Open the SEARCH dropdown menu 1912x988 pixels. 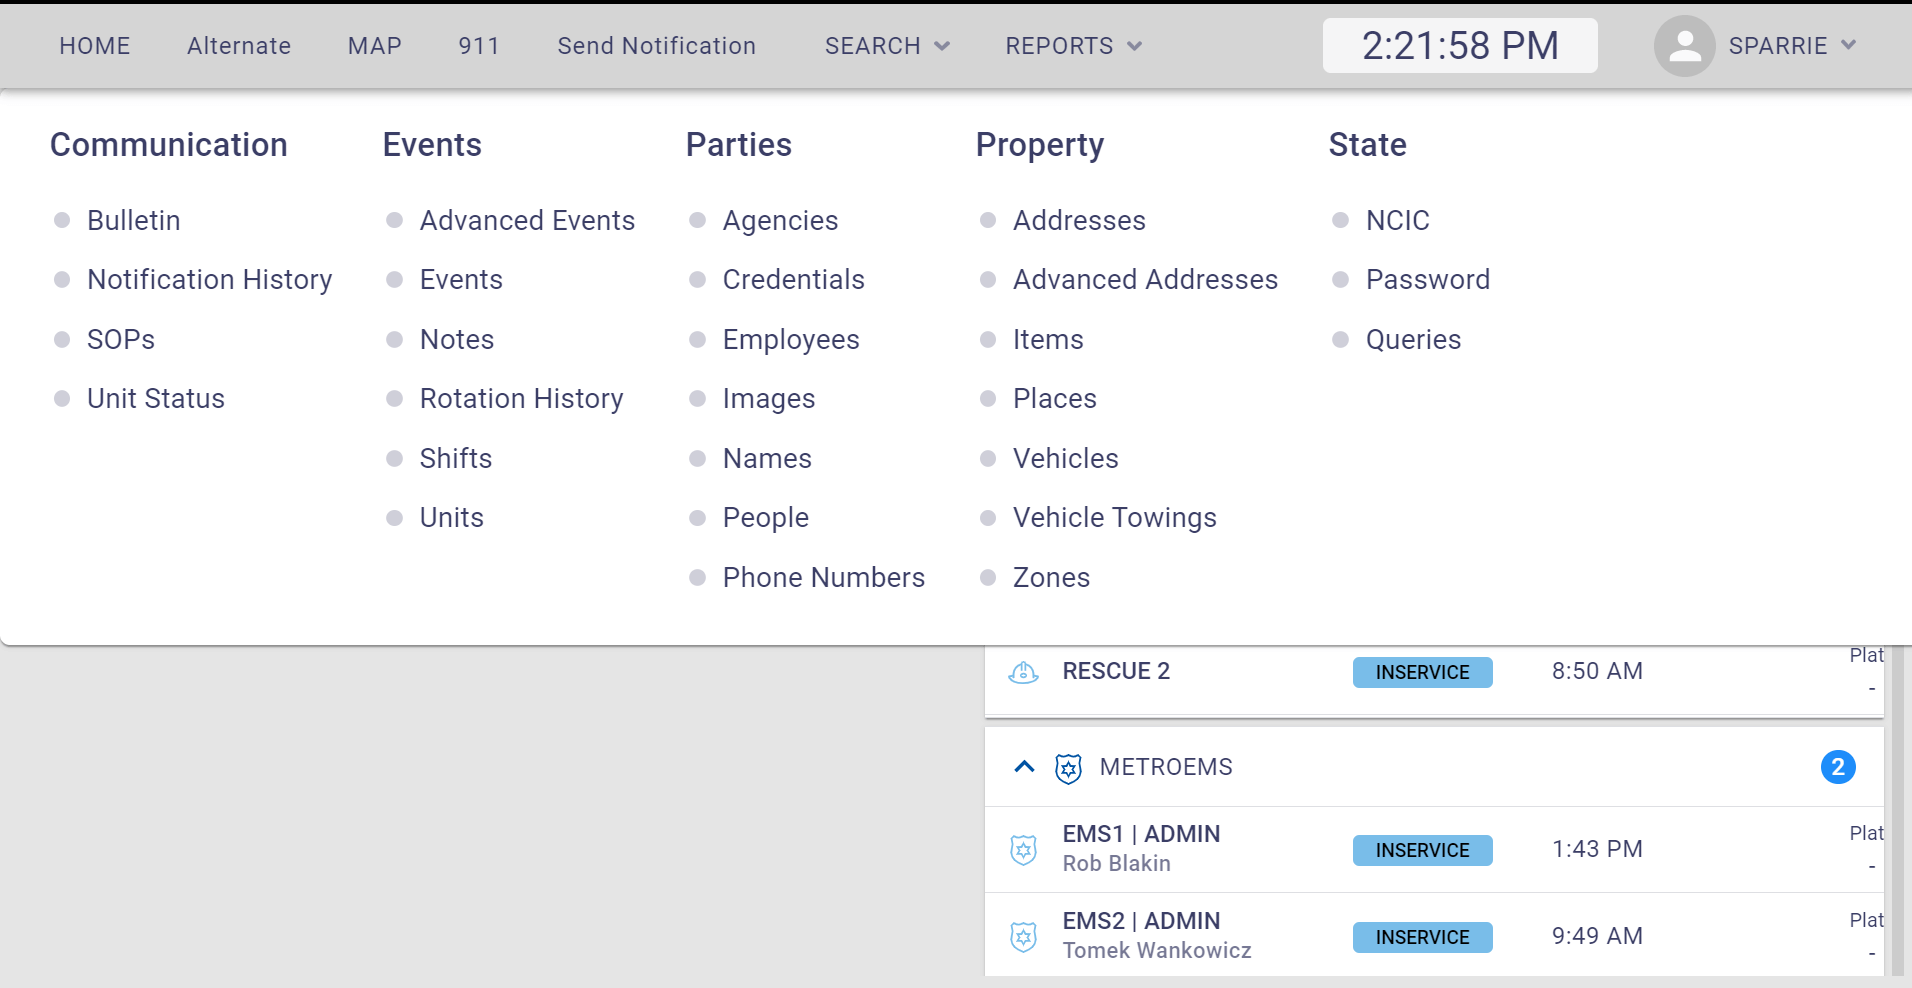tap(887, 46)
